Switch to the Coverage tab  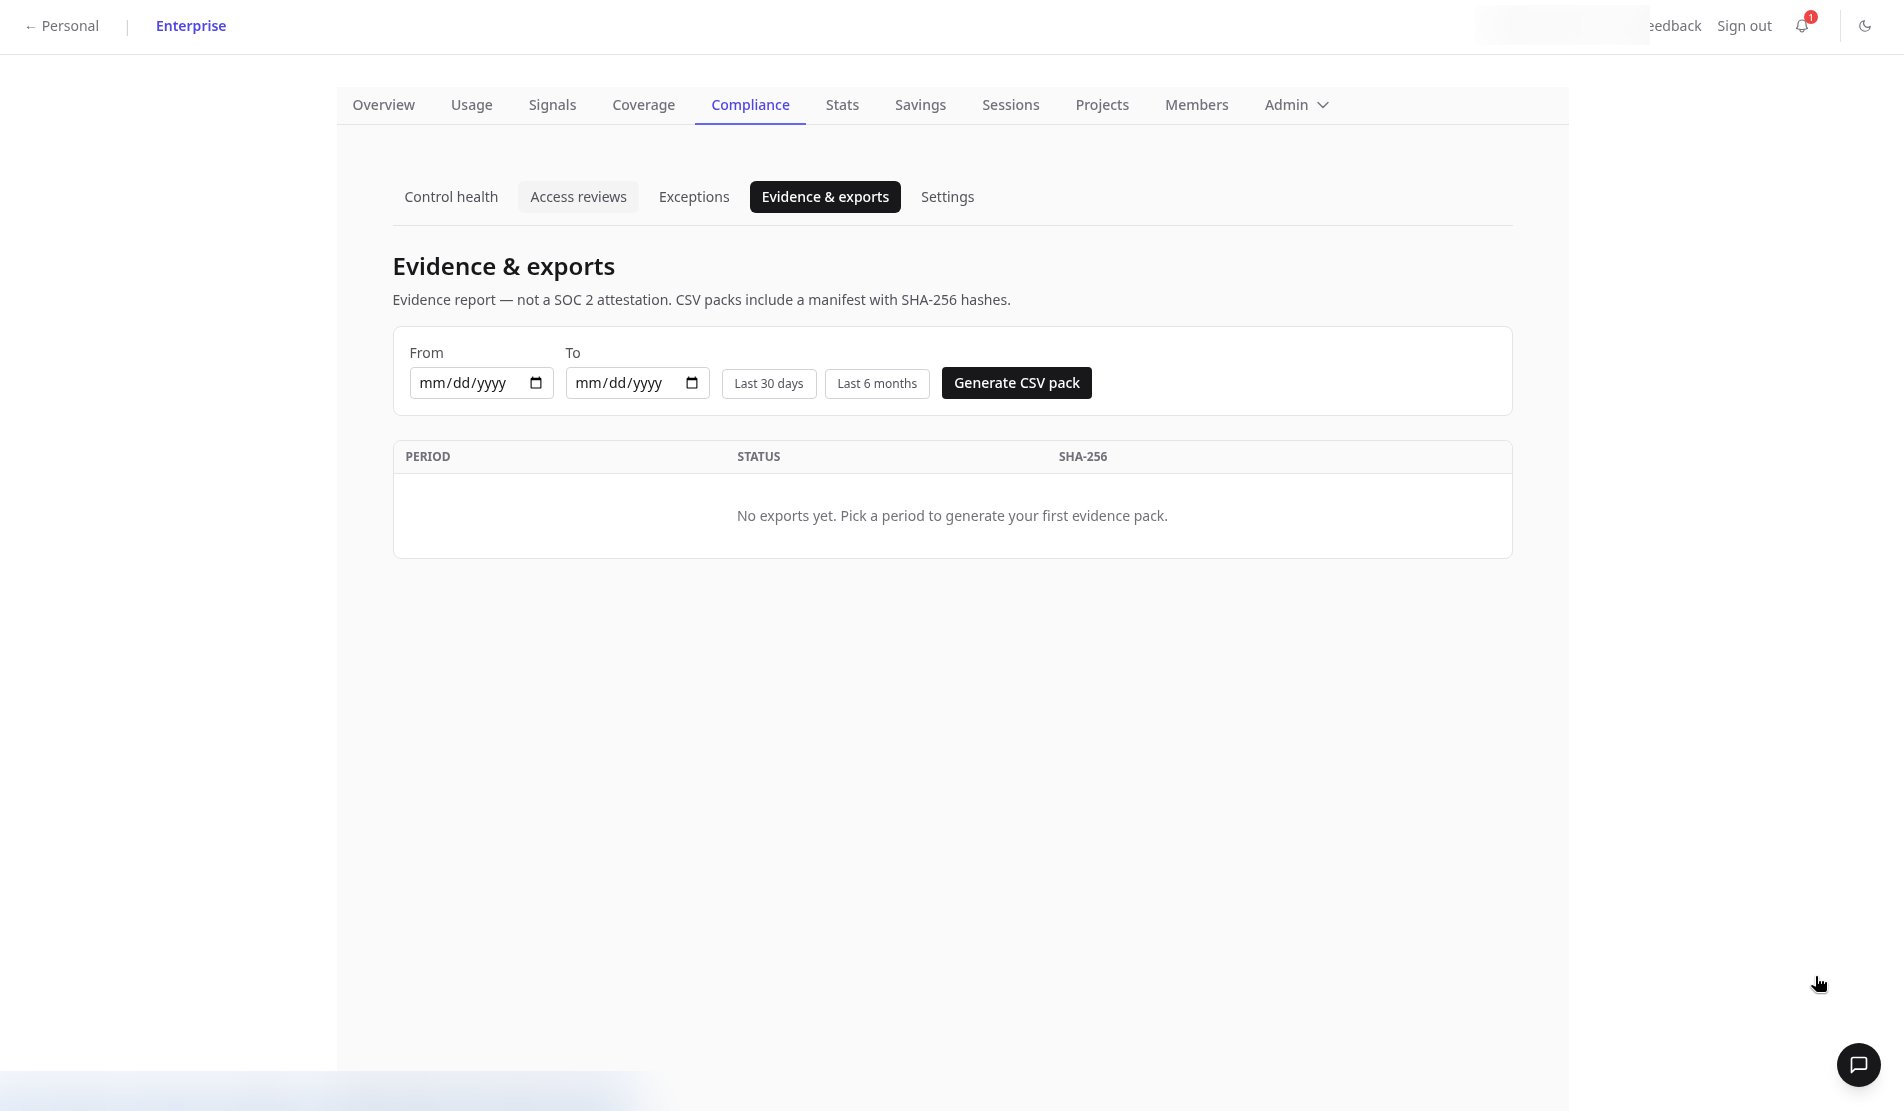(x=643, y=105)
